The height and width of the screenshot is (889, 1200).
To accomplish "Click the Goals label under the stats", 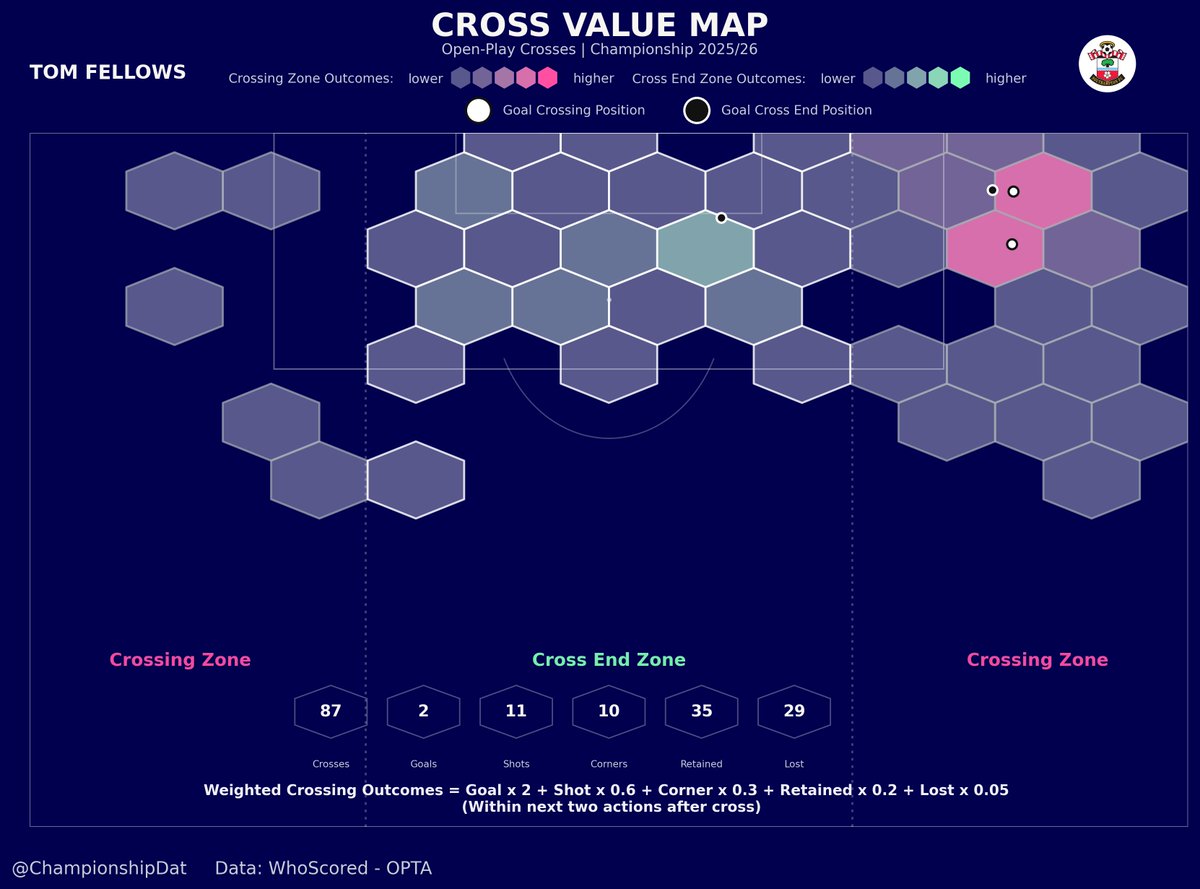I will [x=424, y=764].
